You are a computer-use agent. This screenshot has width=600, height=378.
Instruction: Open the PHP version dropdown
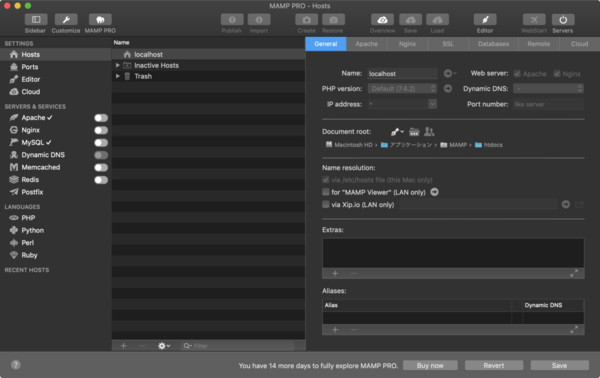pos(402,89)
